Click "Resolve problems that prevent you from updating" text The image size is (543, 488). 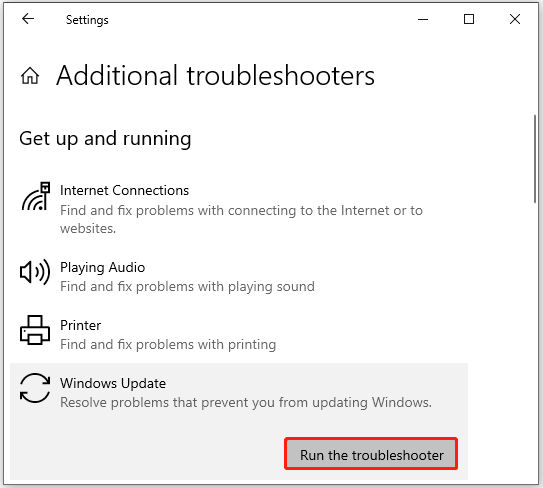pyautogui.click(x=214, y=403)
